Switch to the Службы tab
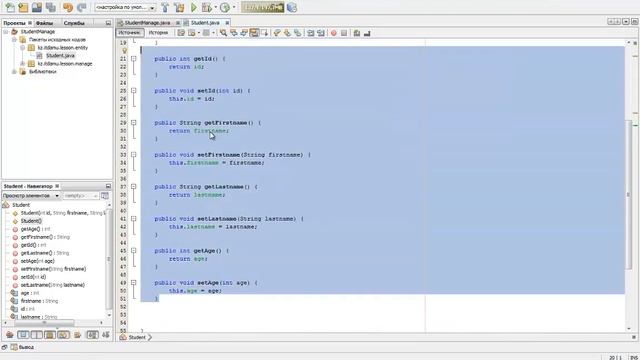The image size is (640, 360). coord(74,23)
